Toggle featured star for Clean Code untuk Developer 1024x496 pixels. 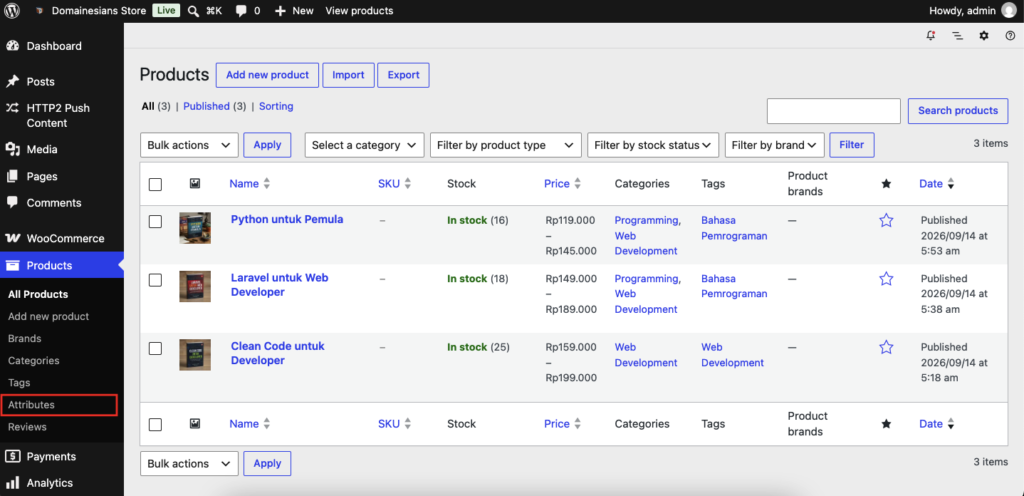(x=886, y=347)
